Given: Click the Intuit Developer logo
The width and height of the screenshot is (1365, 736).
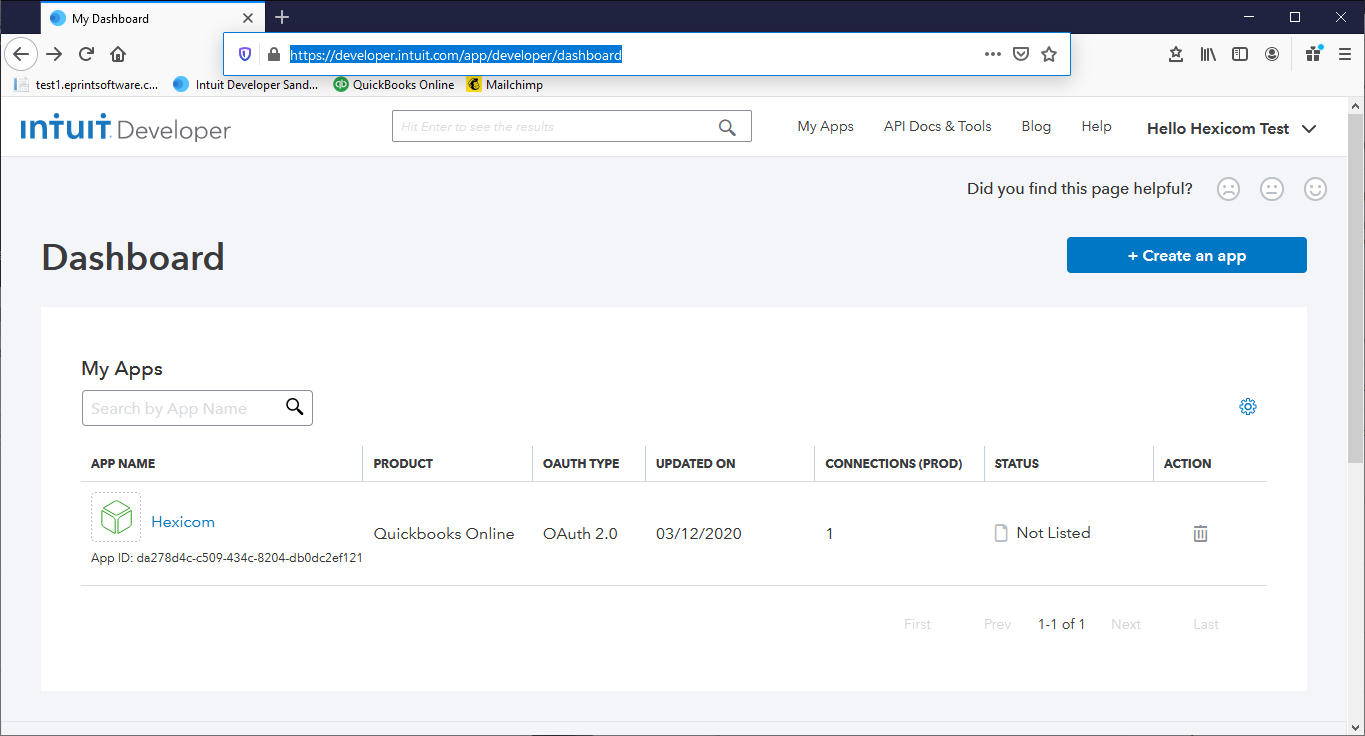Looking at the screenshot, I should tap(126, 128).
